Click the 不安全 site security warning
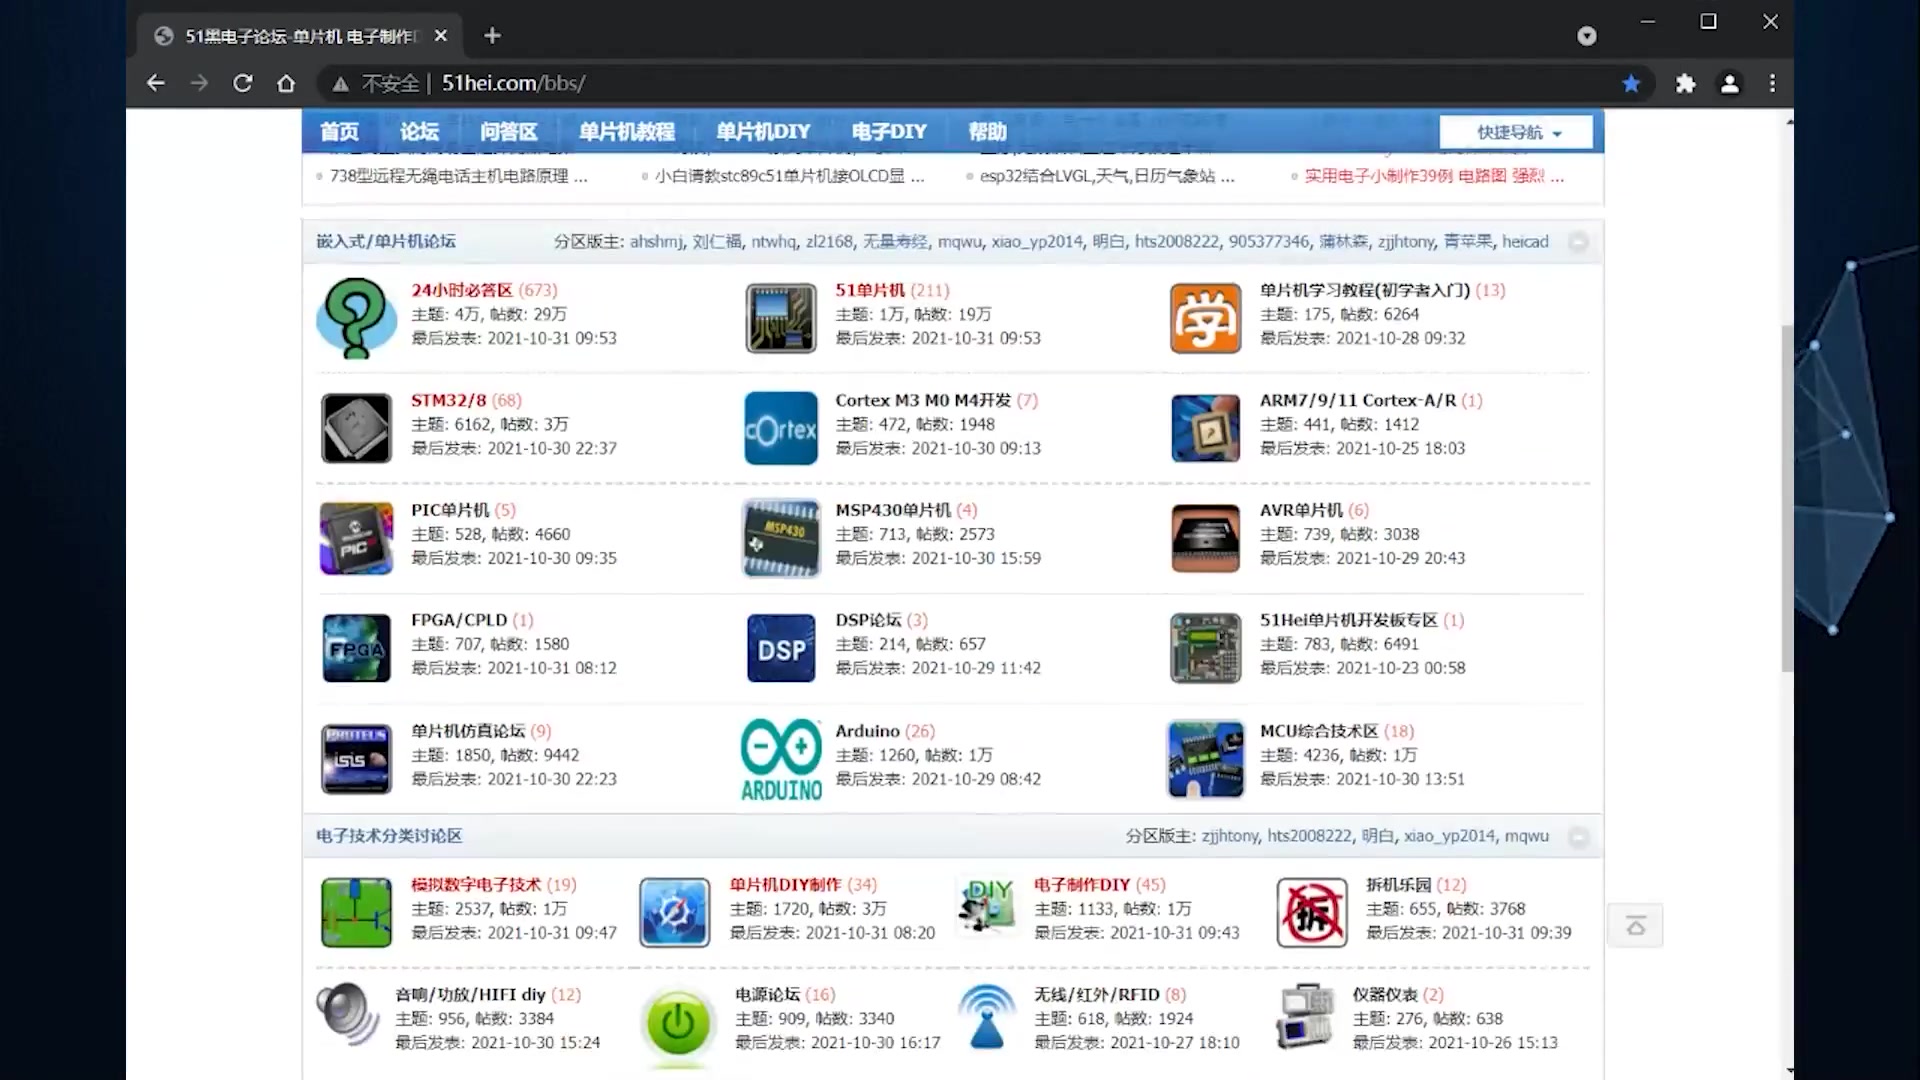The image size is (1920, 1080). [x=377, y=84]
